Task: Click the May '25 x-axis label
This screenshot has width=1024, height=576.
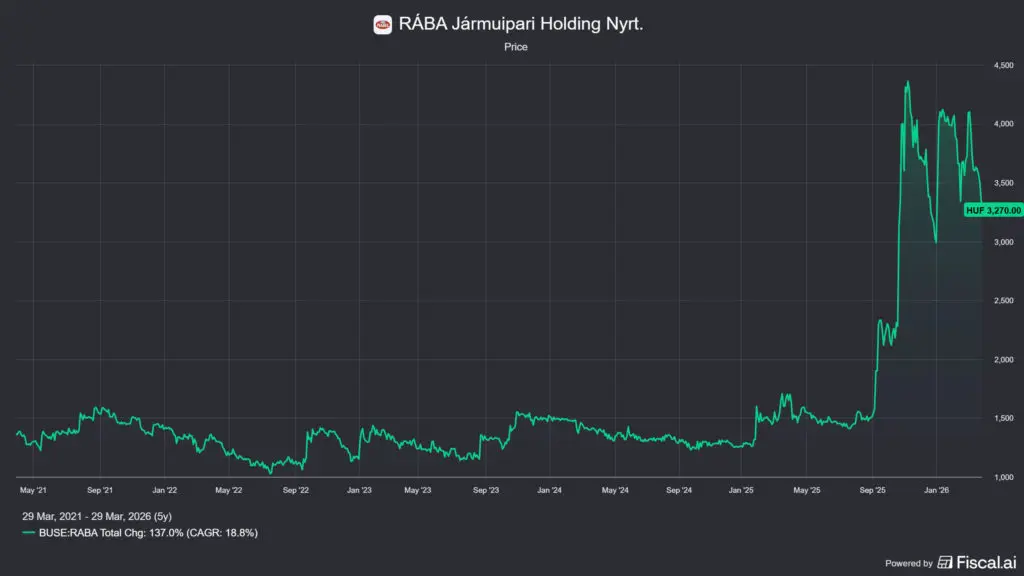Action: [x=807, y=490]
